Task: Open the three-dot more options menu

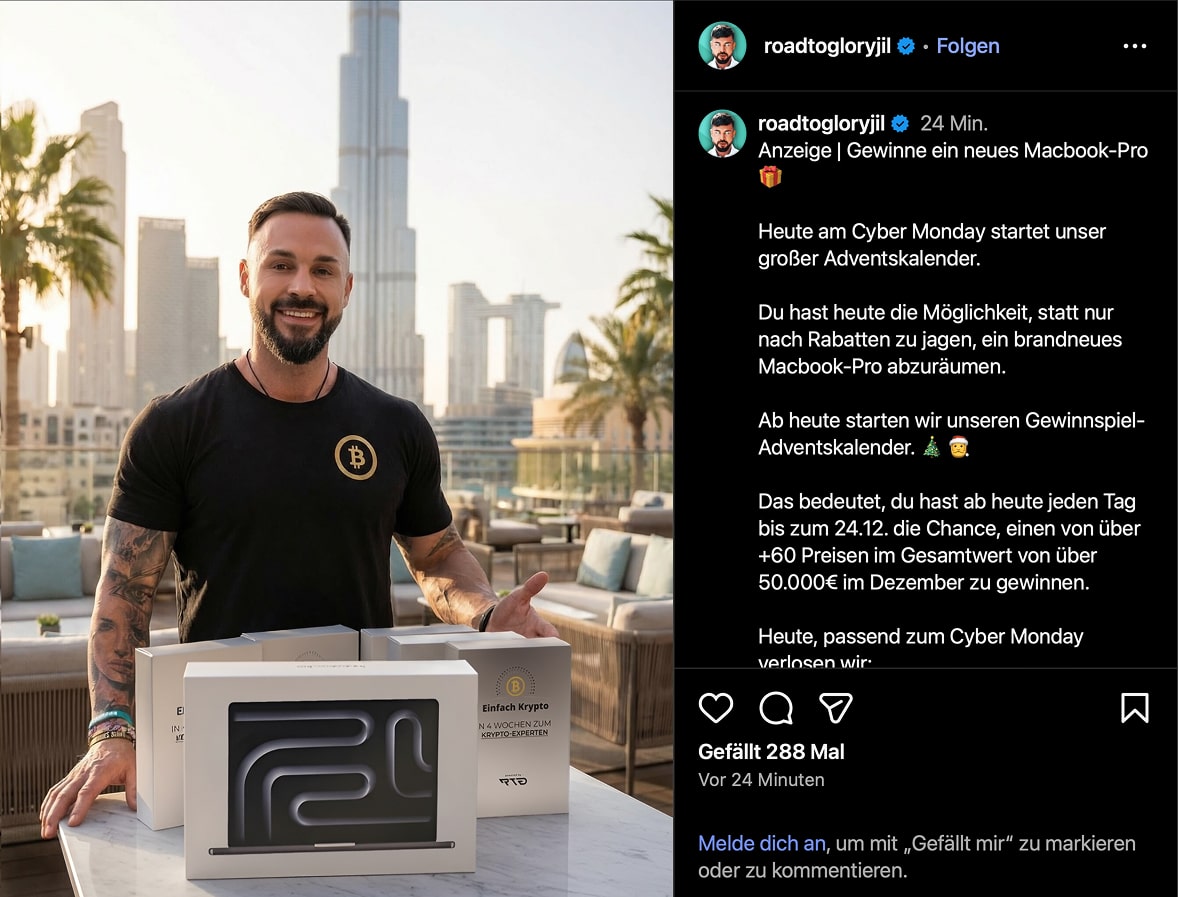Action: (x=1134, y=46)
